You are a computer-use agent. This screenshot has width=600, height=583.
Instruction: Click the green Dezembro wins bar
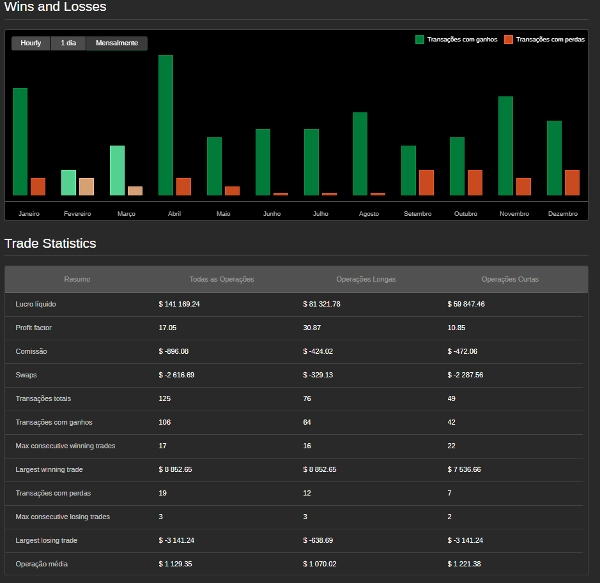(x=554, y=158)
